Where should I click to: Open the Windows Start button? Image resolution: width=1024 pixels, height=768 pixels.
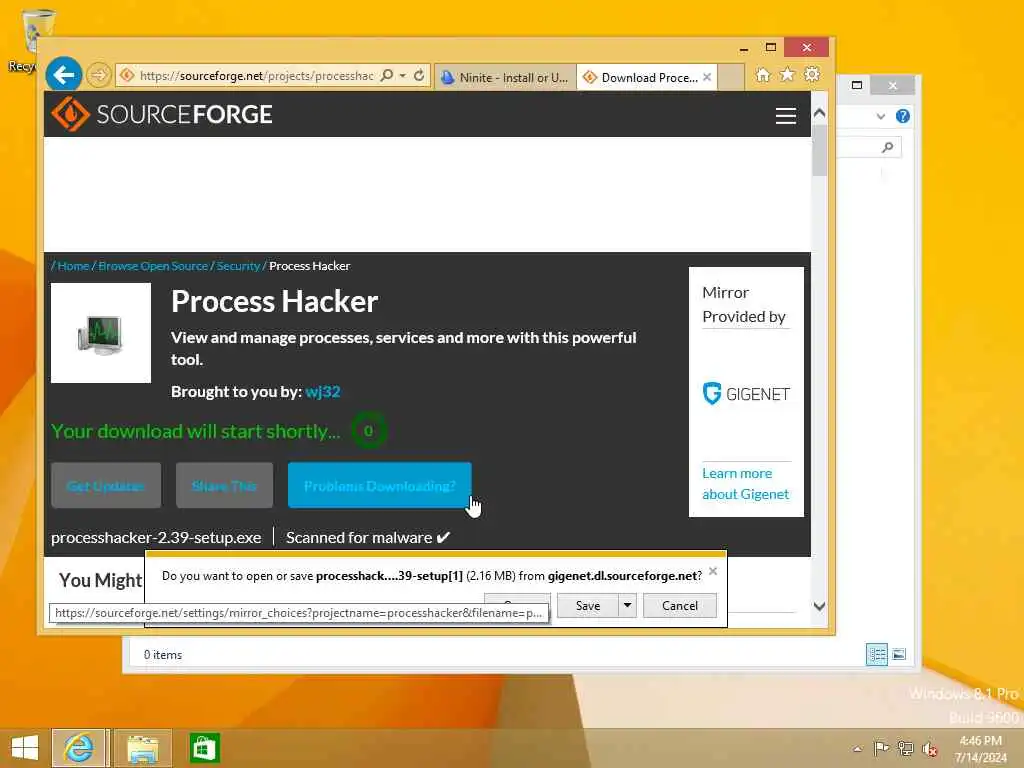click(25, 748)
